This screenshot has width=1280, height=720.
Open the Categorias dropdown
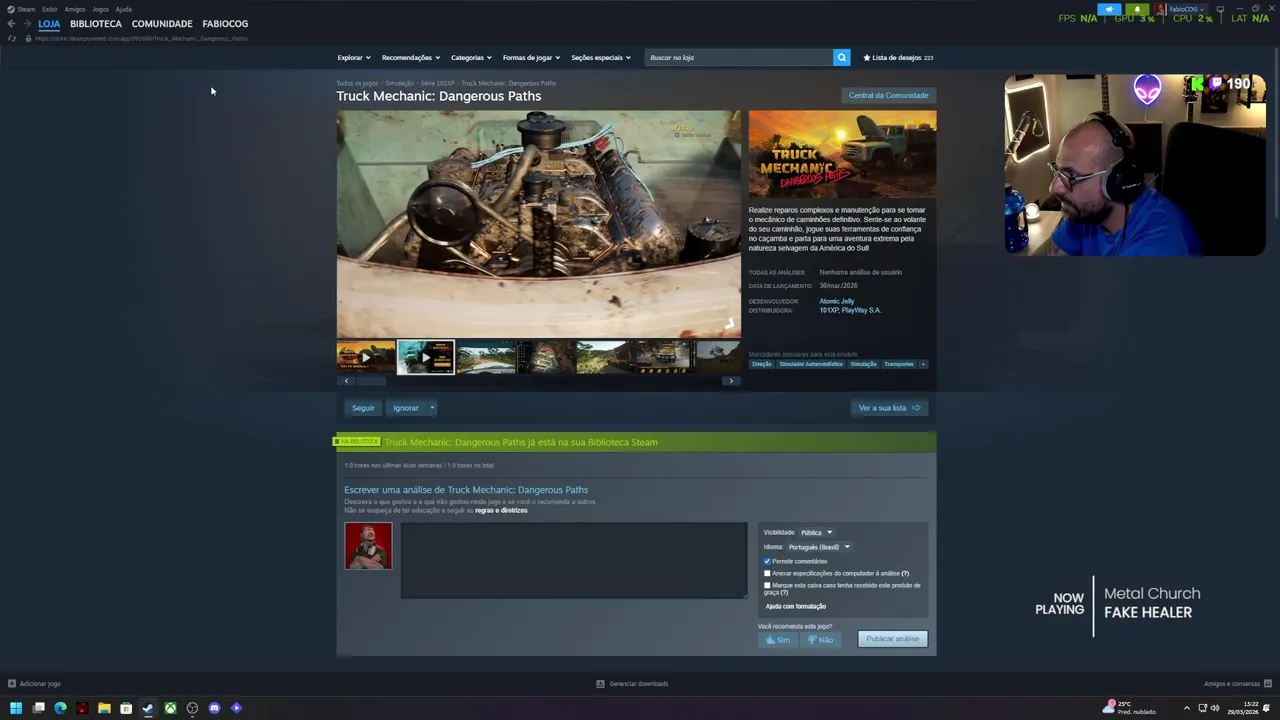click(471, 57)
